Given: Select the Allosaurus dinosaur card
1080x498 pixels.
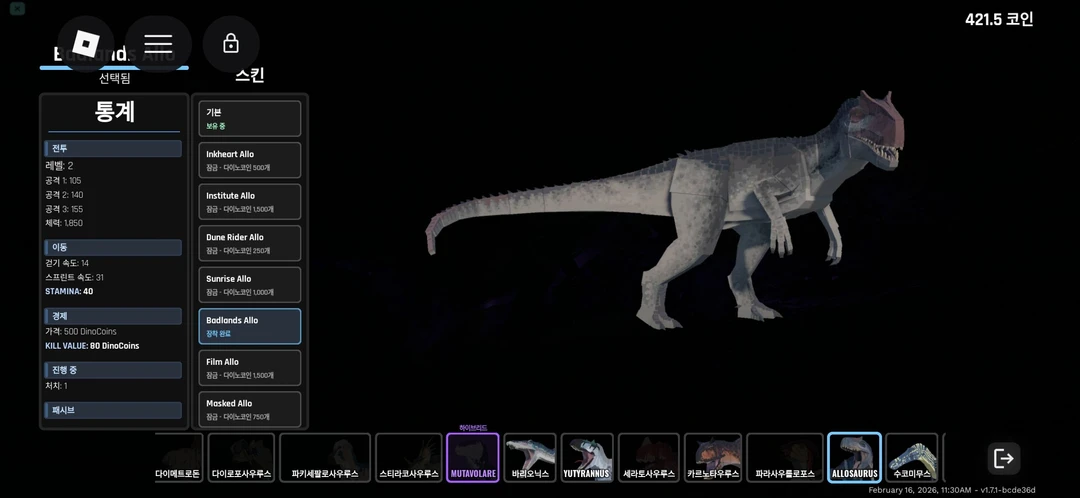Looking at the screenshot, I should pos(854,457).
